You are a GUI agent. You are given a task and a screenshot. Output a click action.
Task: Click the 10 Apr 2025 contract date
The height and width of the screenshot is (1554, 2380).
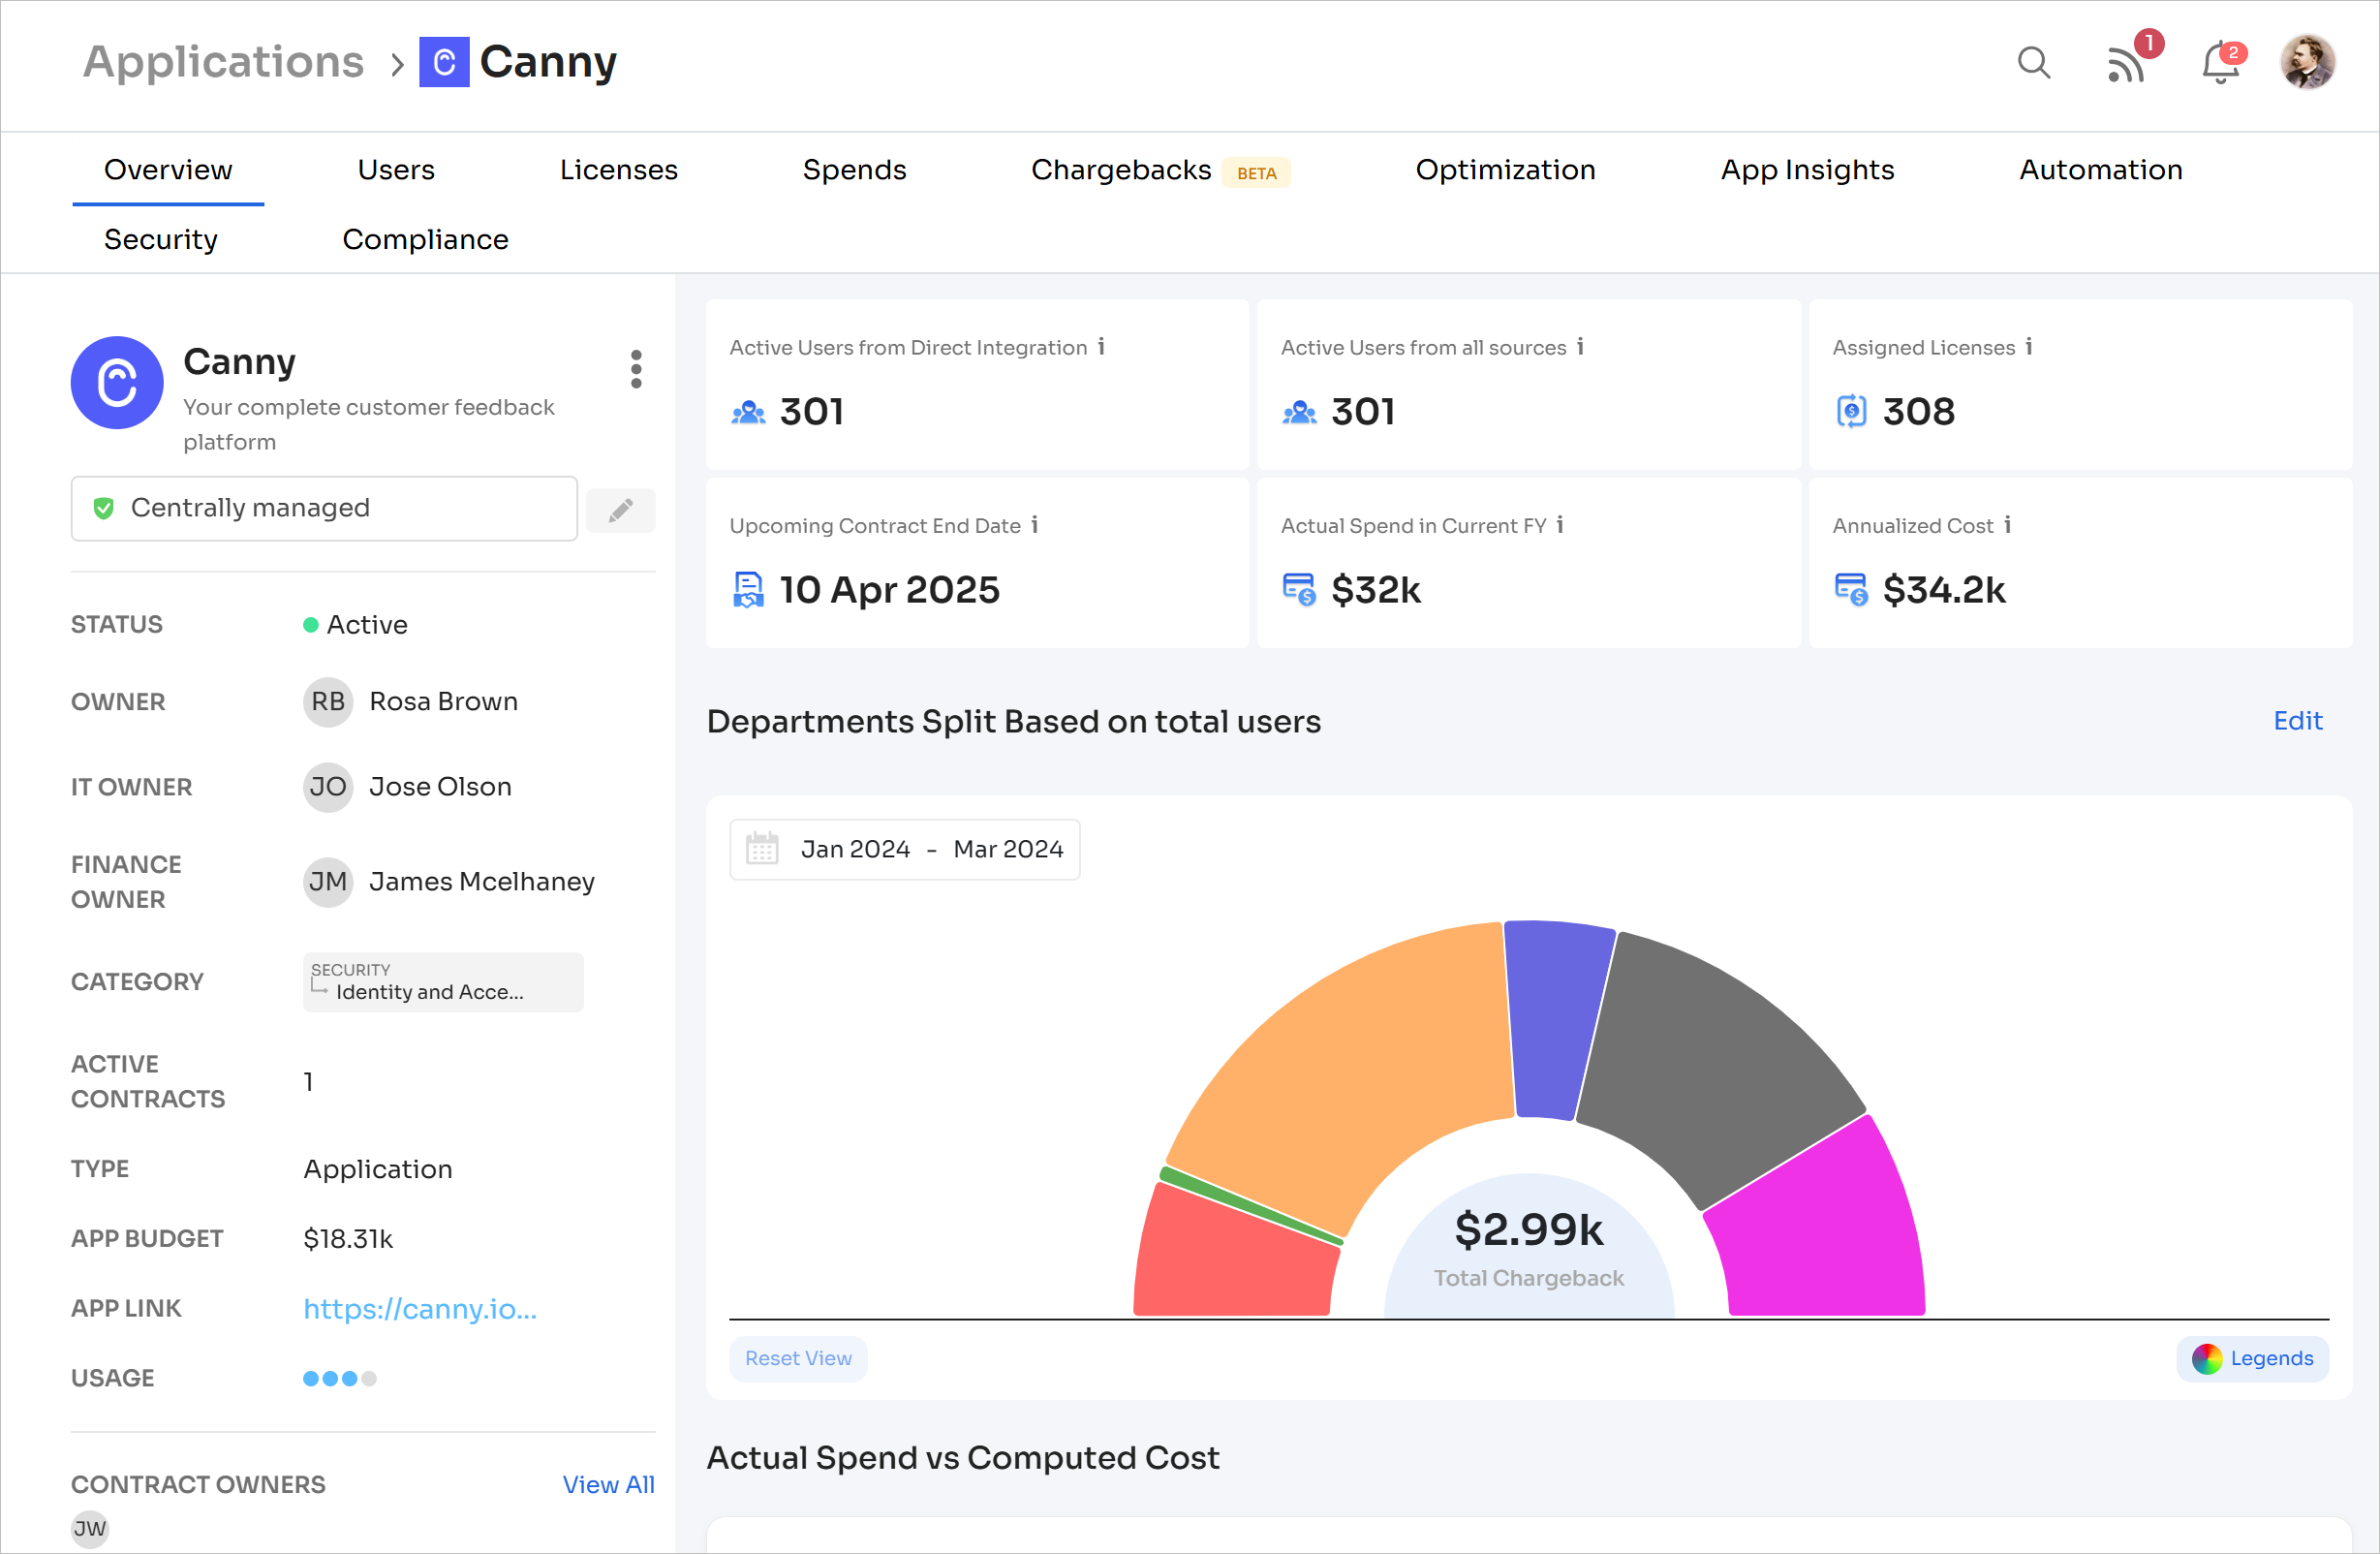889,589
